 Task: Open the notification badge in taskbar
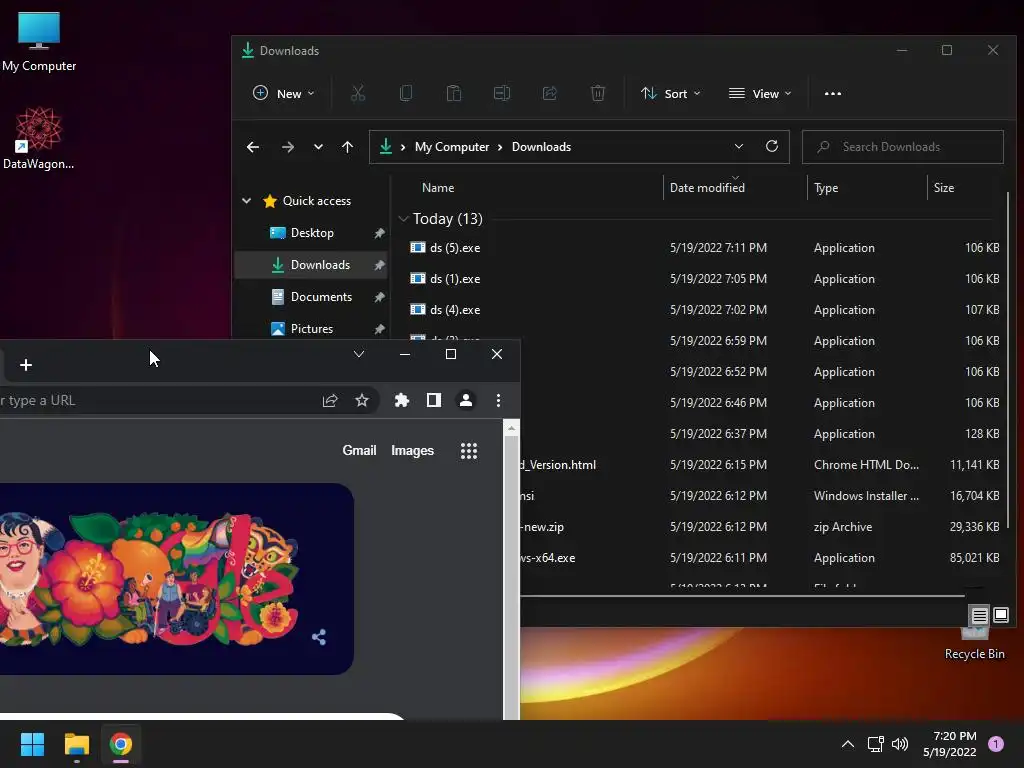995,744
